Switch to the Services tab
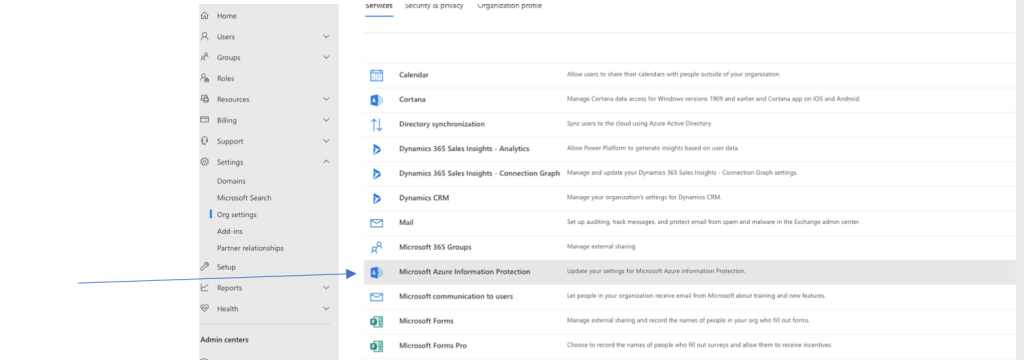This screenshot has width=1024, height=360. tap(379, 6)
